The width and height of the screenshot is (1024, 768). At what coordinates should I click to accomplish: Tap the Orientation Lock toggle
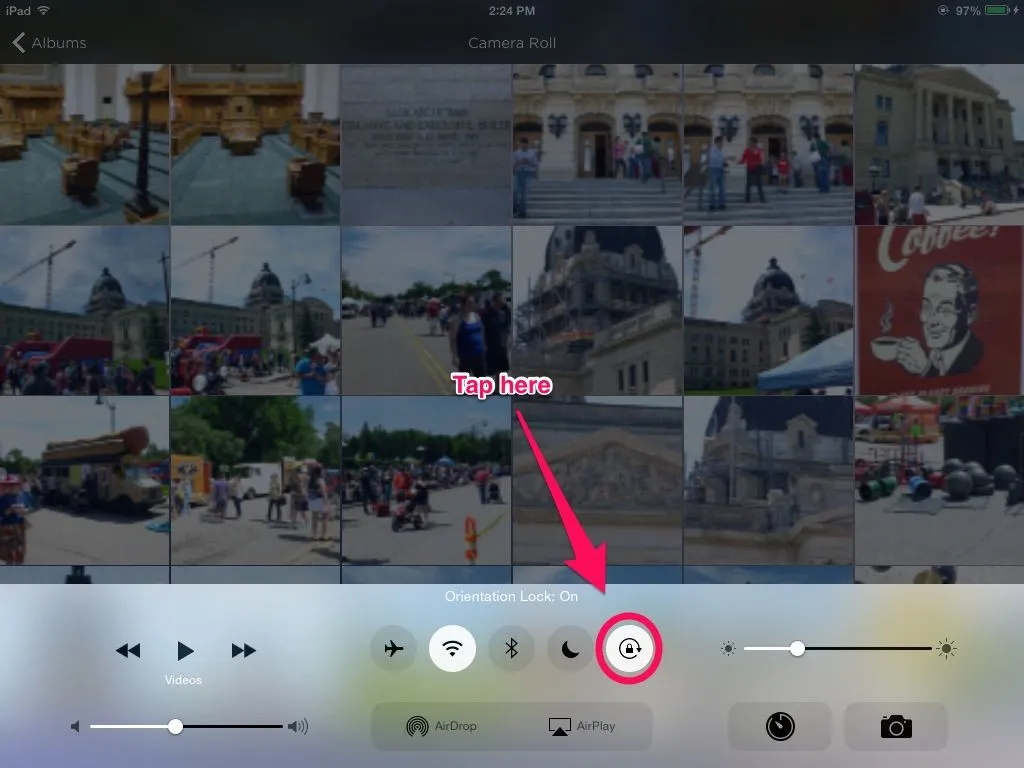[629, 649]
